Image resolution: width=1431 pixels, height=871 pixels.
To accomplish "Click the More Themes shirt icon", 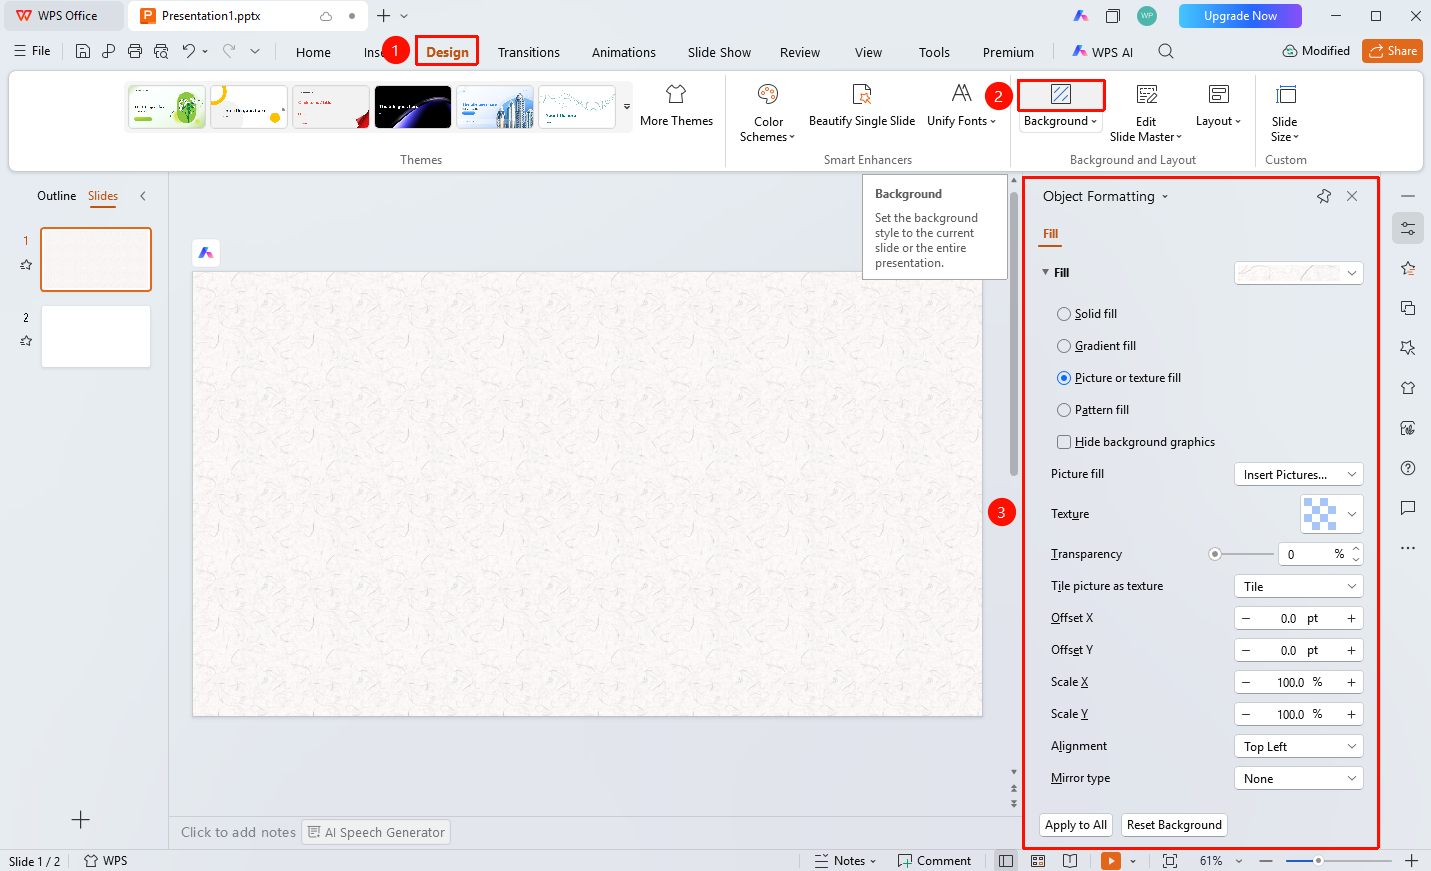I will click(676, 94).
